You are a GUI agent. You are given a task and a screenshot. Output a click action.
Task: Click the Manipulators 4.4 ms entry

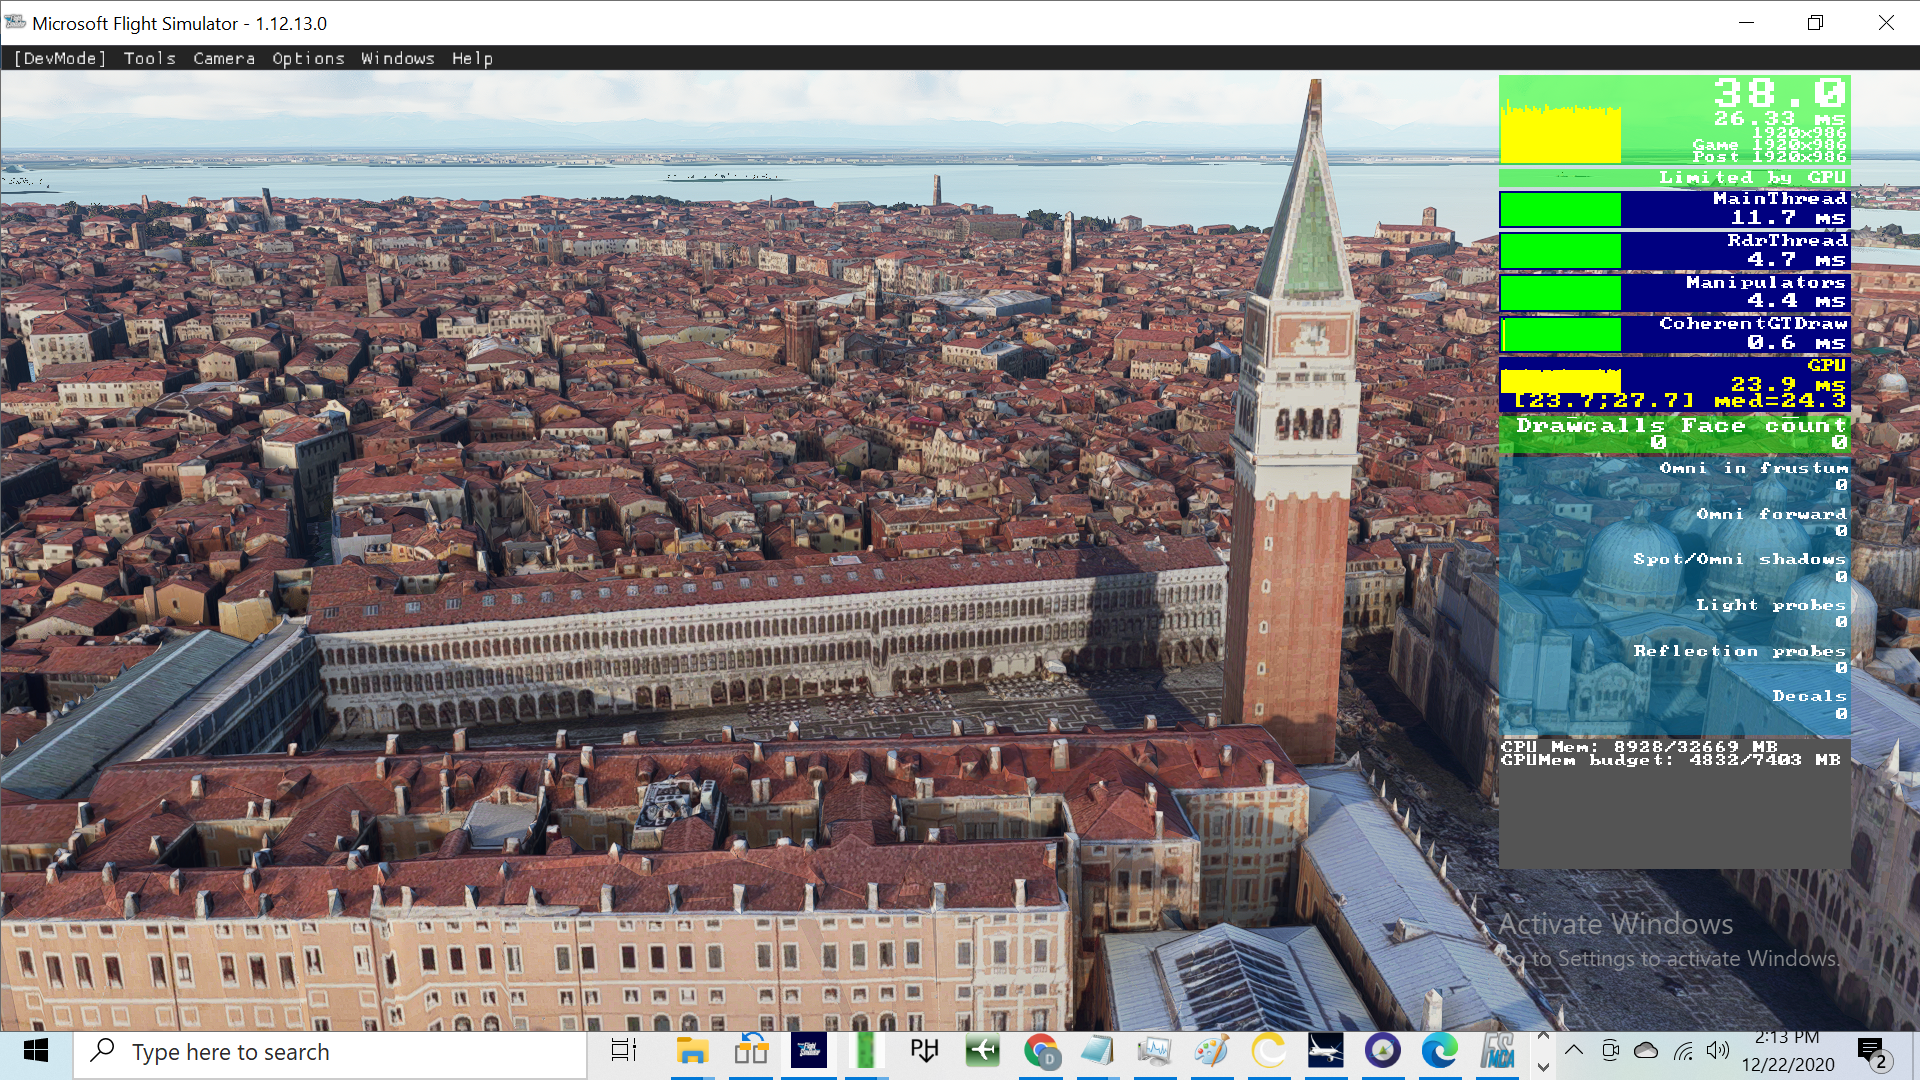tap(1675, 292)
